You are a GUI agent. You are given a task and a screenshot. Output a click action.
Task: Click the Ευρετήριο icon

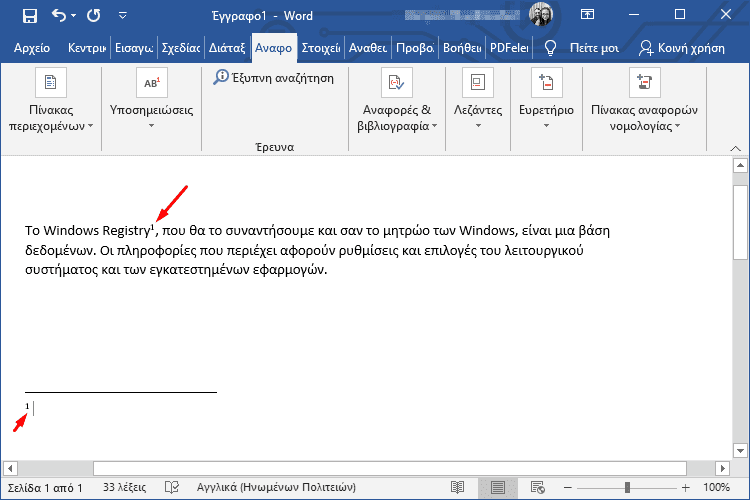pos(546,82)
